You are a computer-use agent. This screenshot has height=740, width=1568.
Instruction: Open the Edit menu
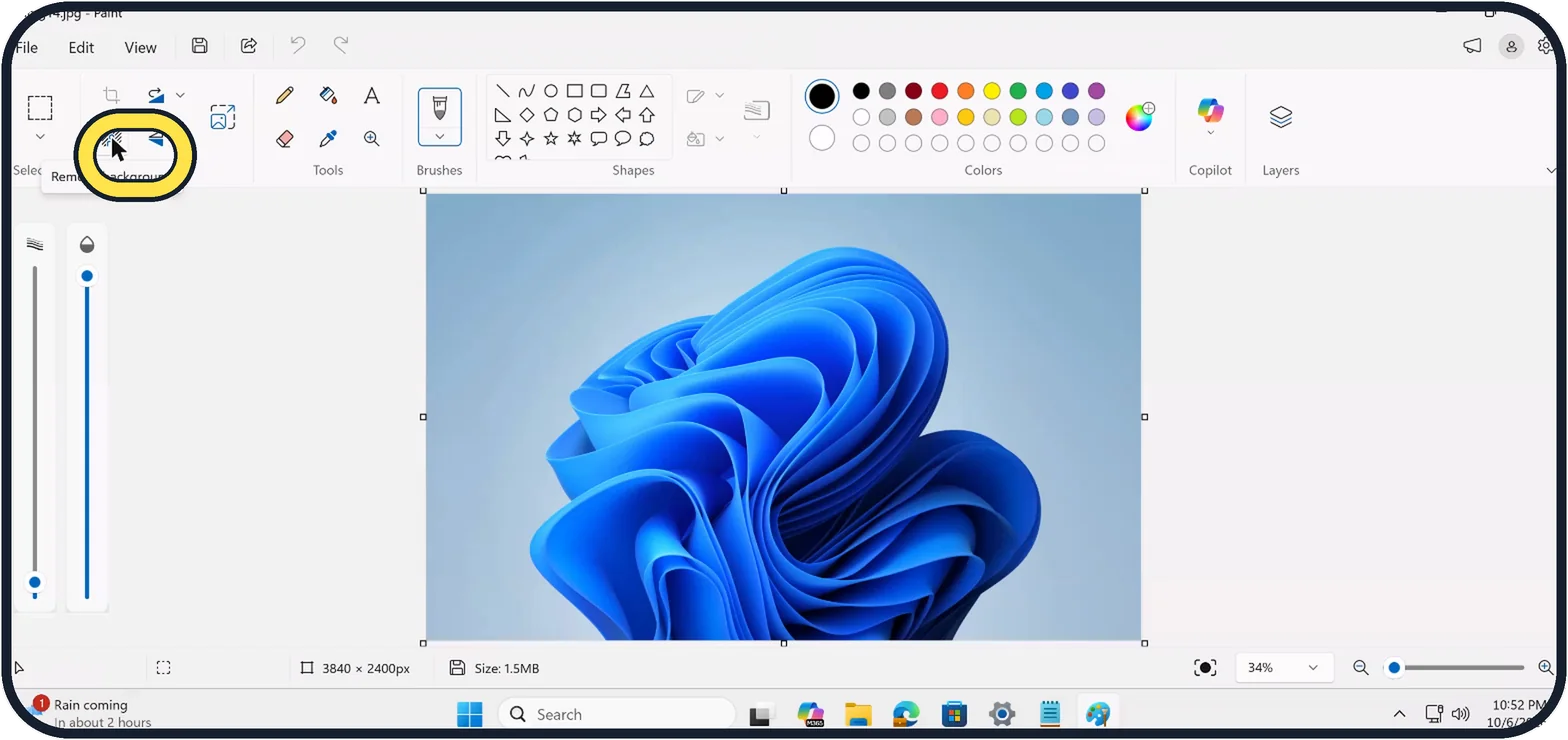[x=81, y=47]
